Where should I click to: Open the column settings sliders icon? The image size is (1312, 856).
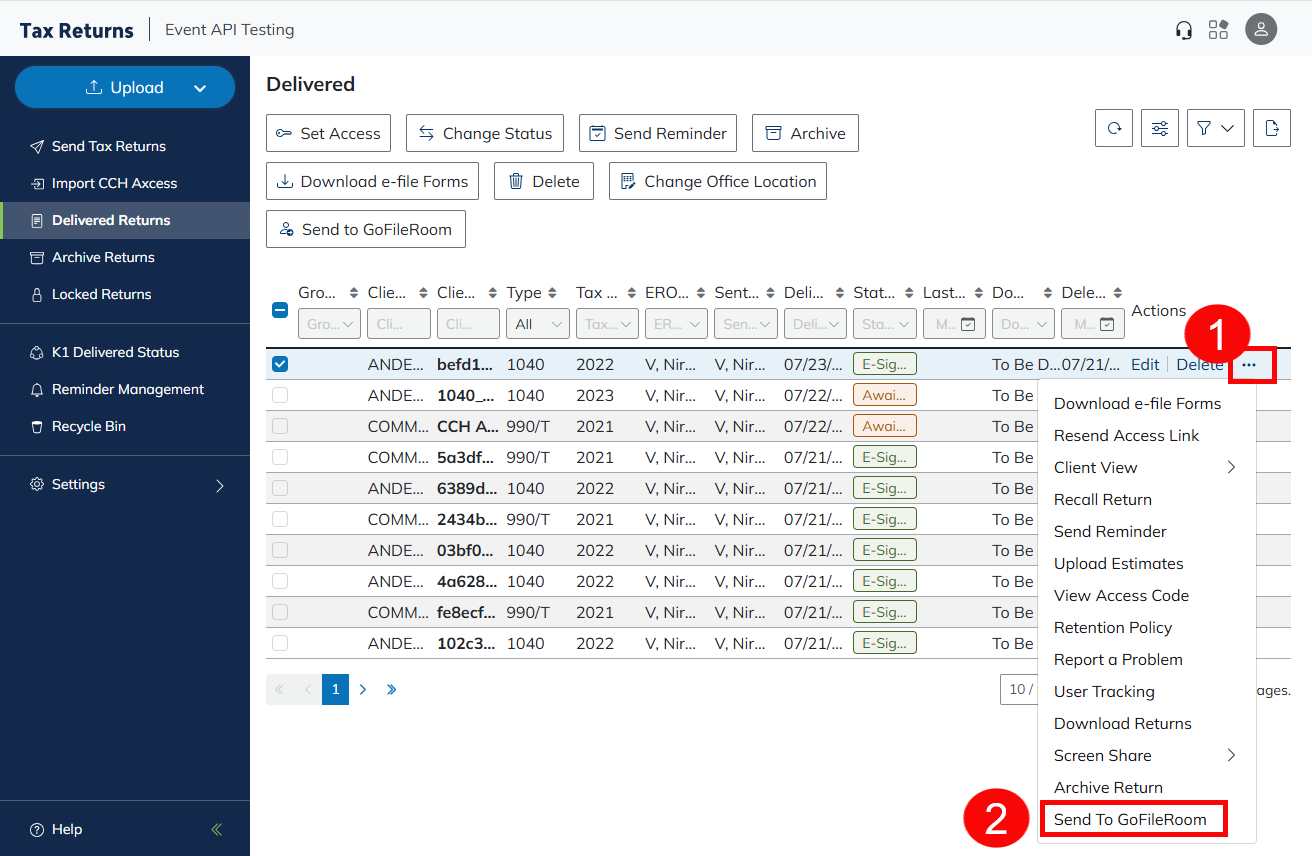pyautogui.click(x=1160, y=128)
